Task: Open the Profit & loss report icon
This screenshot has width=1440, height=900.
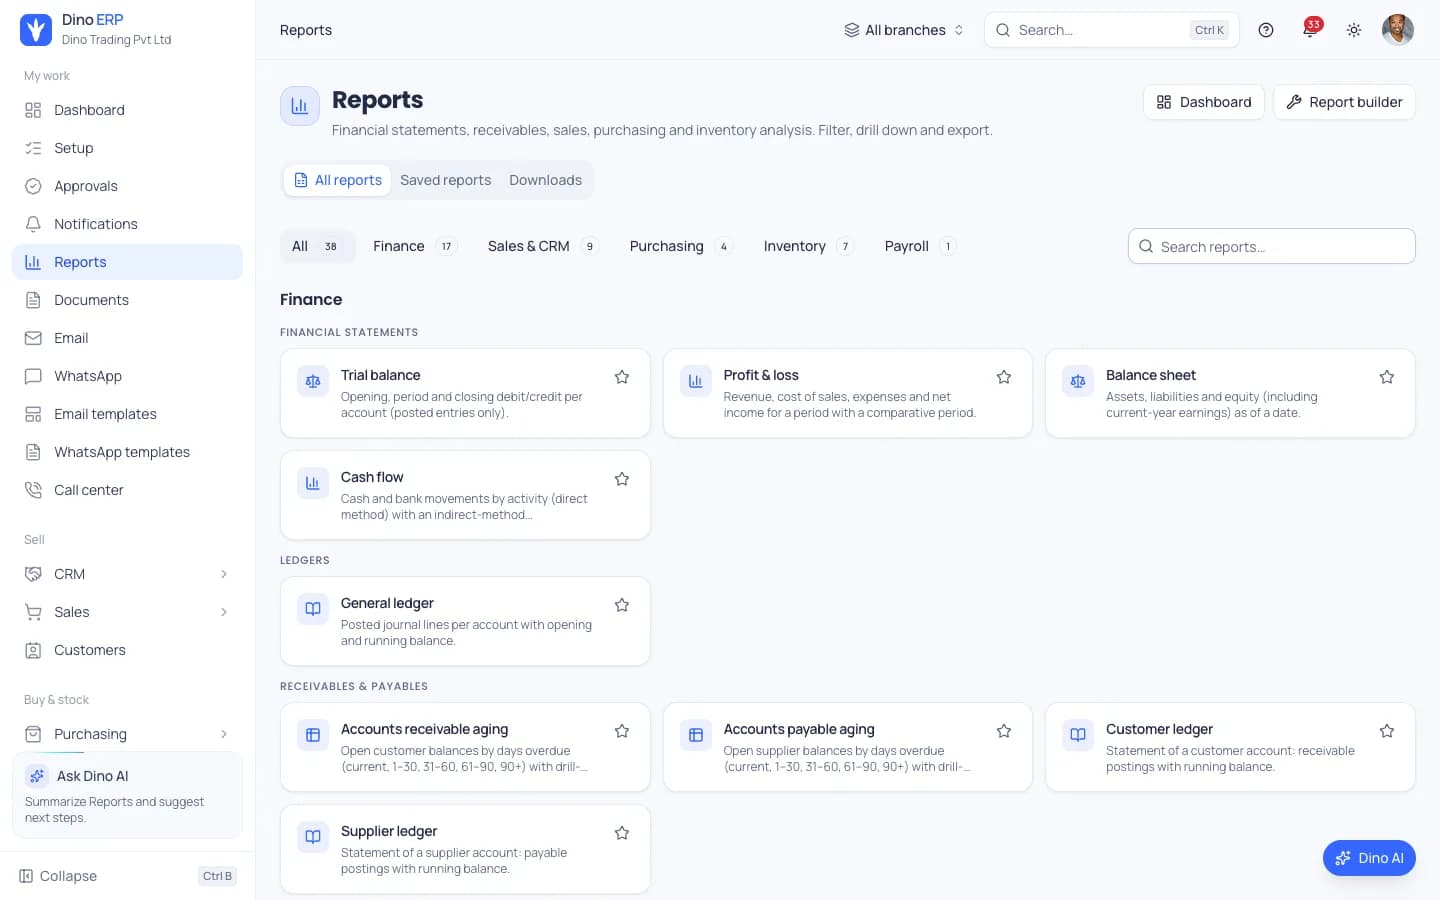Action: (696, 381)
